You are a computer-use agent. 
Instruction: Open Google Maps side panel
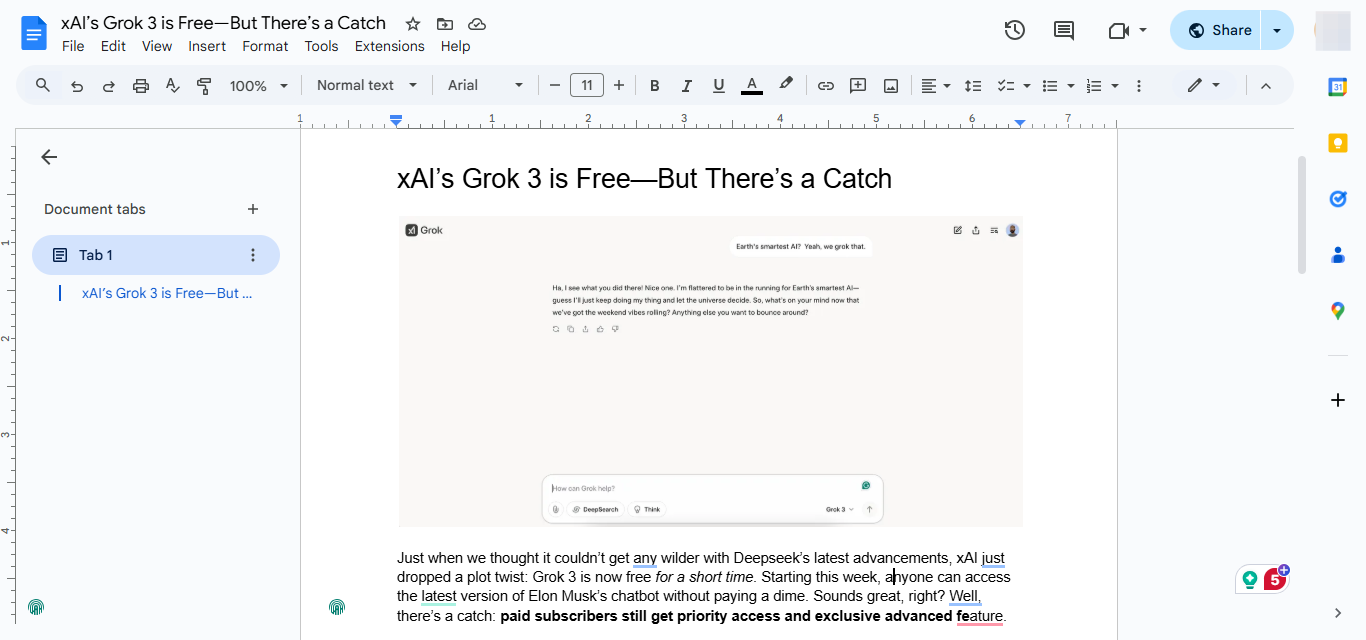pos(1338,311)
